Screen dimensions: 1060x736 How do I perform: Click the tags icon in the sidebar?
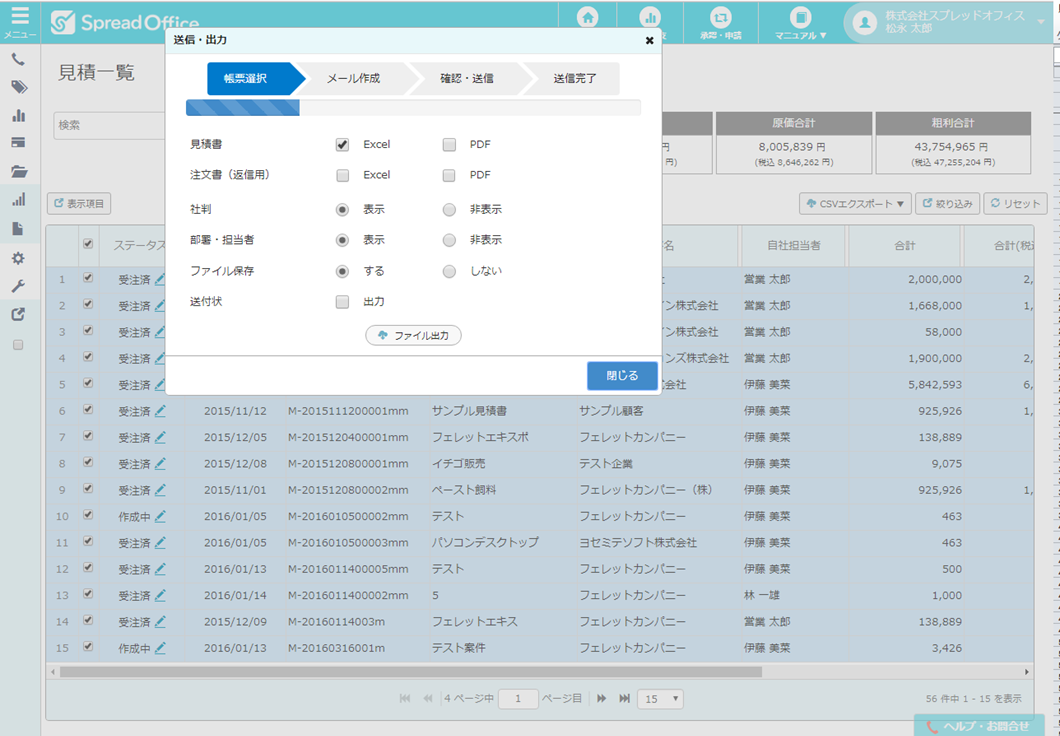click(x=19, y=87)
